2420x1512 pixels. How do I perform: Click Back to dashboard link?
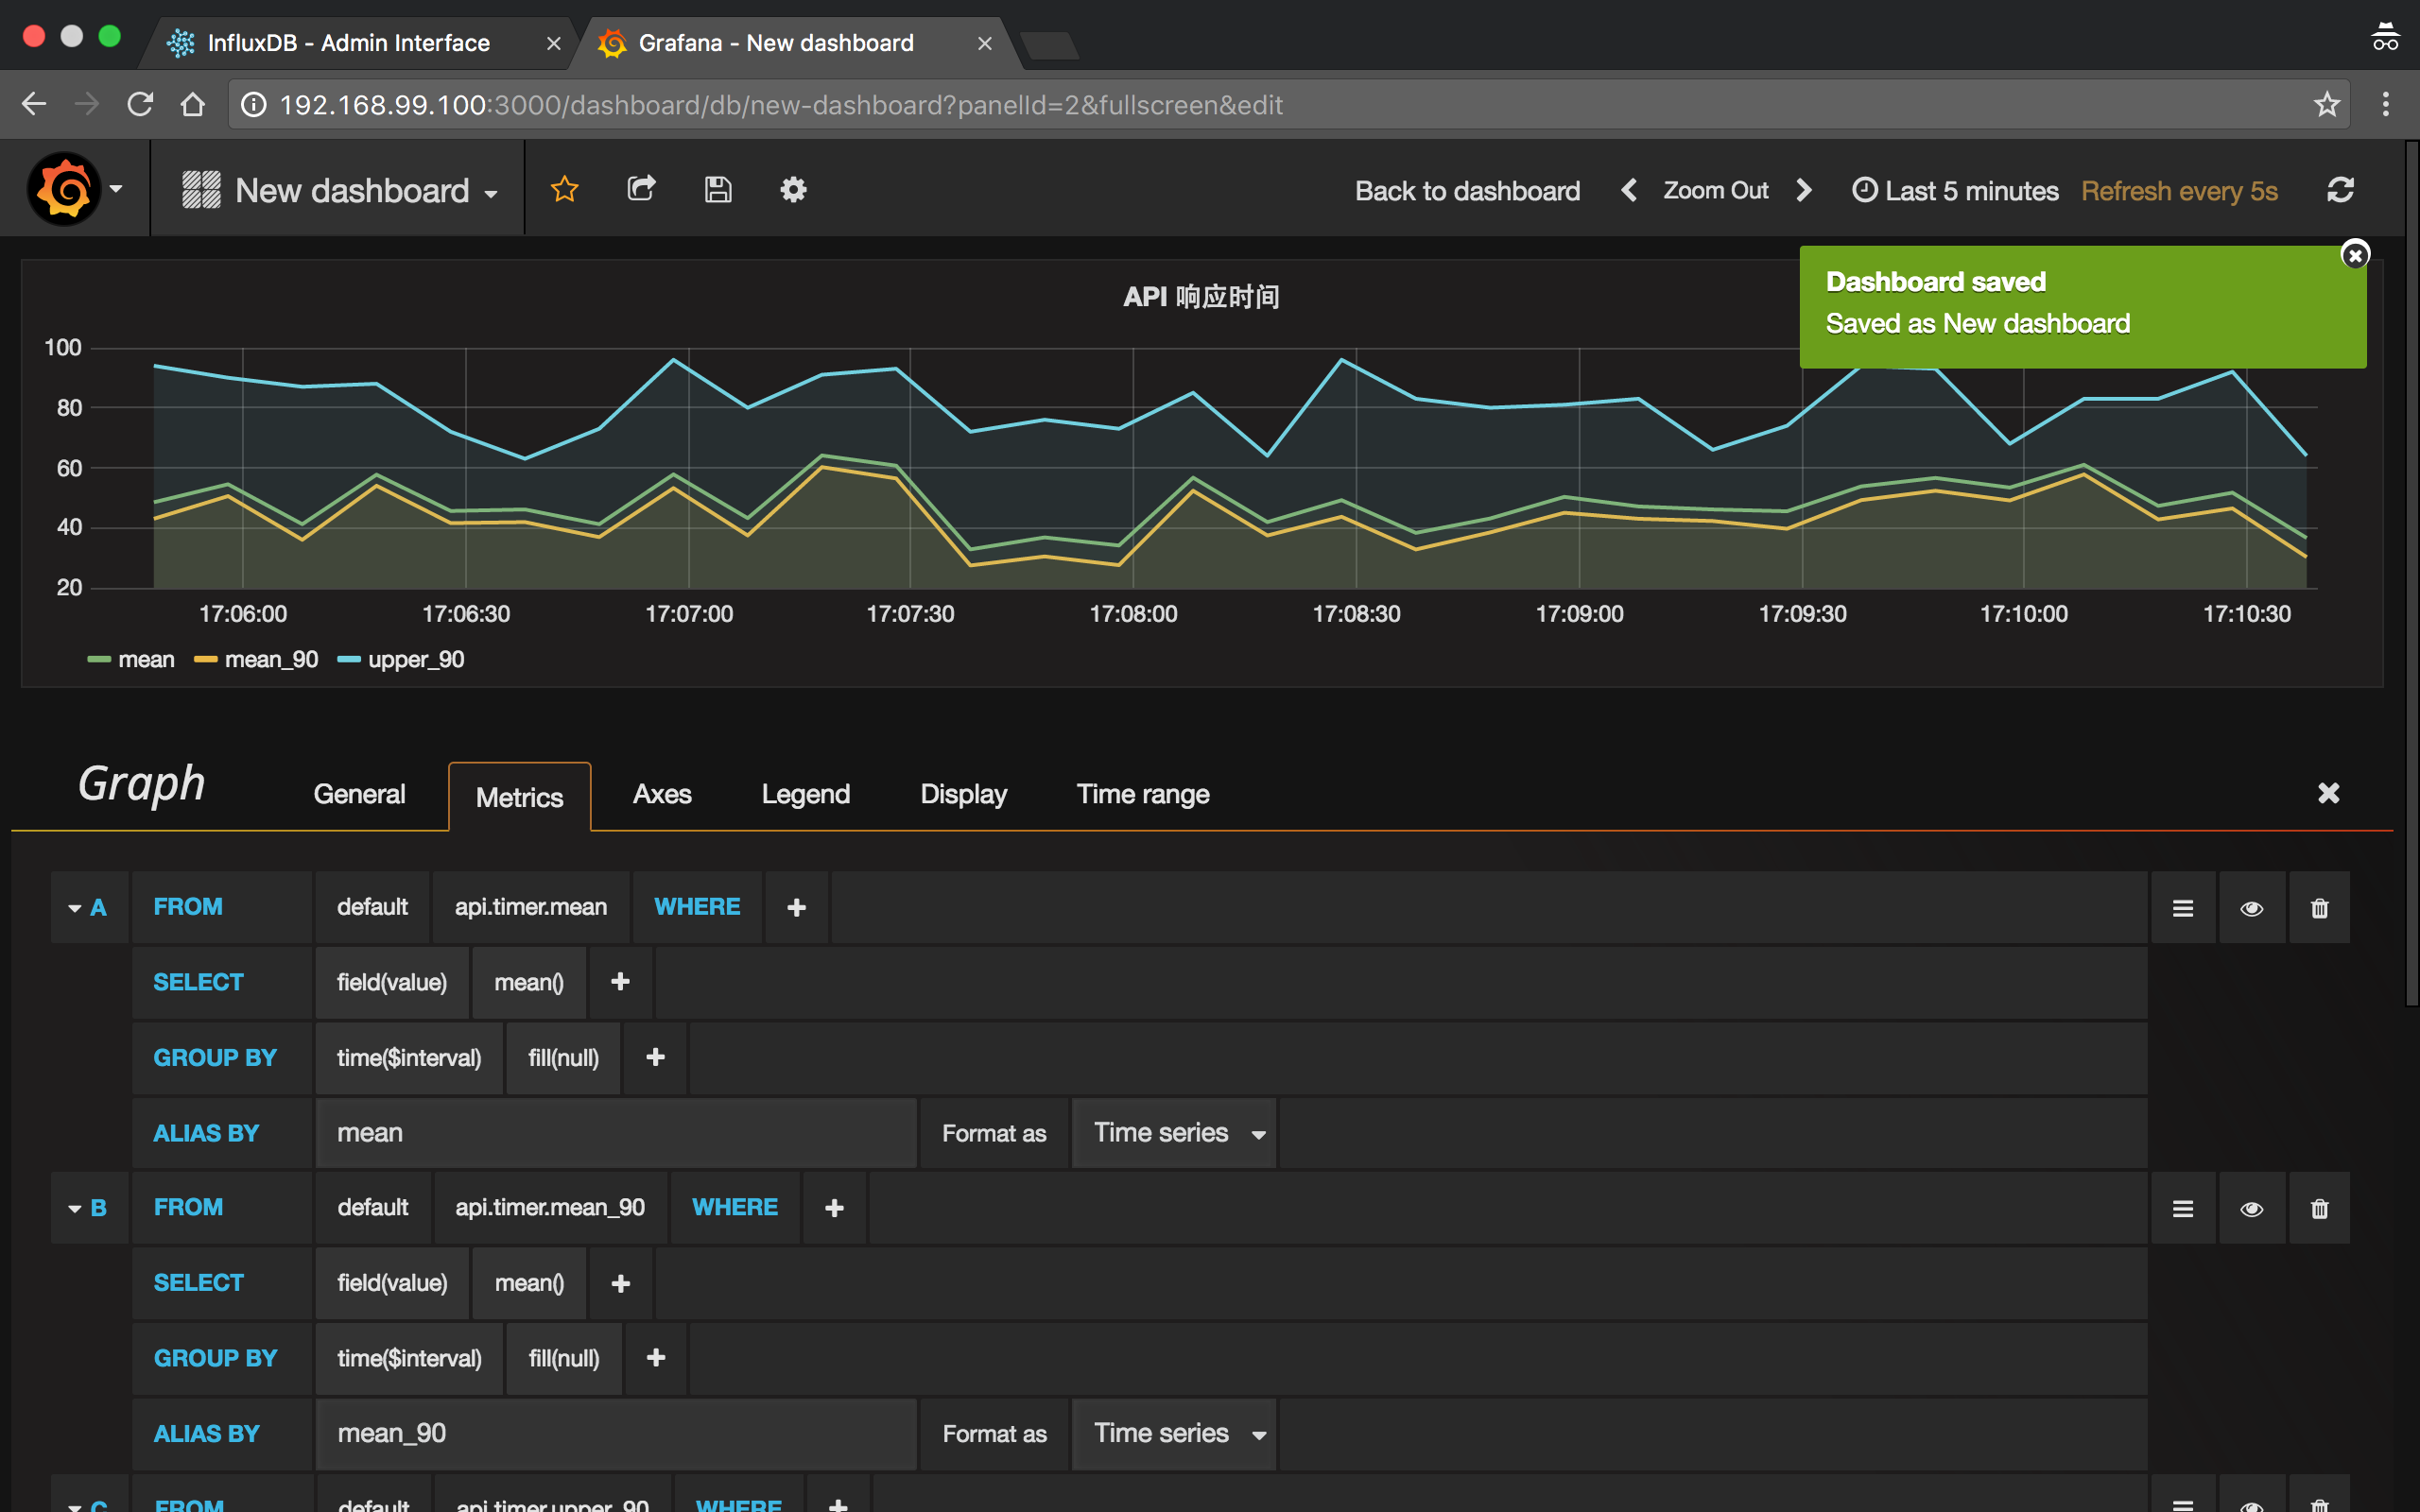click(1467, 191)
